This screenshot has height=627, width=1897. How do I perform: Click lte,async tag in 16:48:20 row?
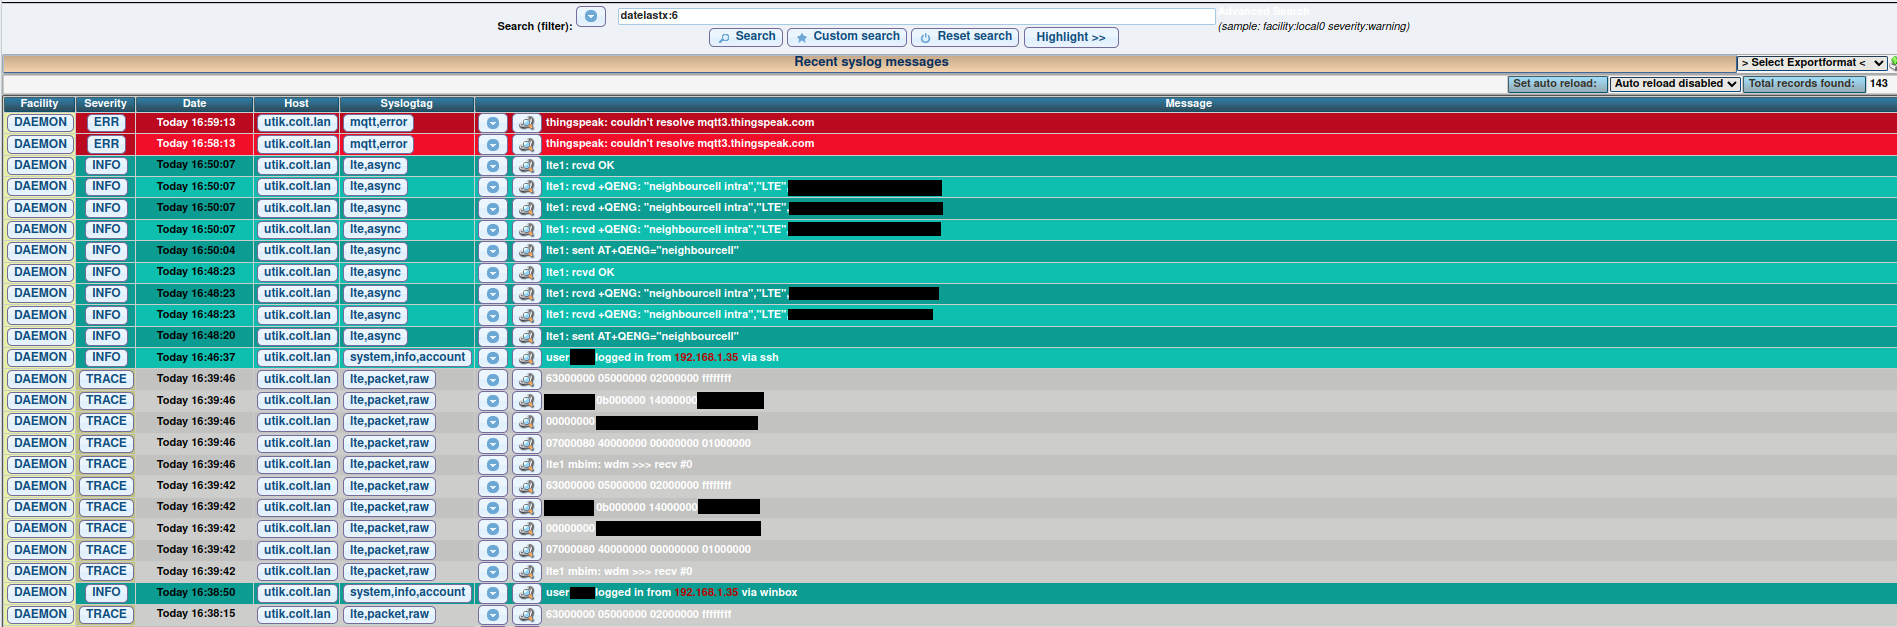[x=375, y=337]
